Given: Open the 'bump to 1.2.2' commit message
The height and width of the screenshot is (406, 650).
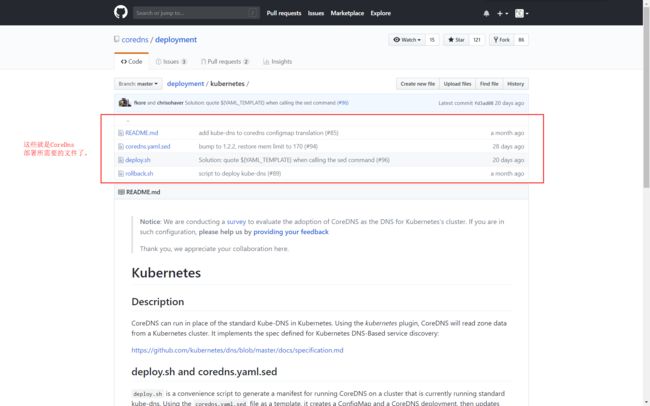Looking at the screenshot, I should pyautogui.click(x=258, y=146).
